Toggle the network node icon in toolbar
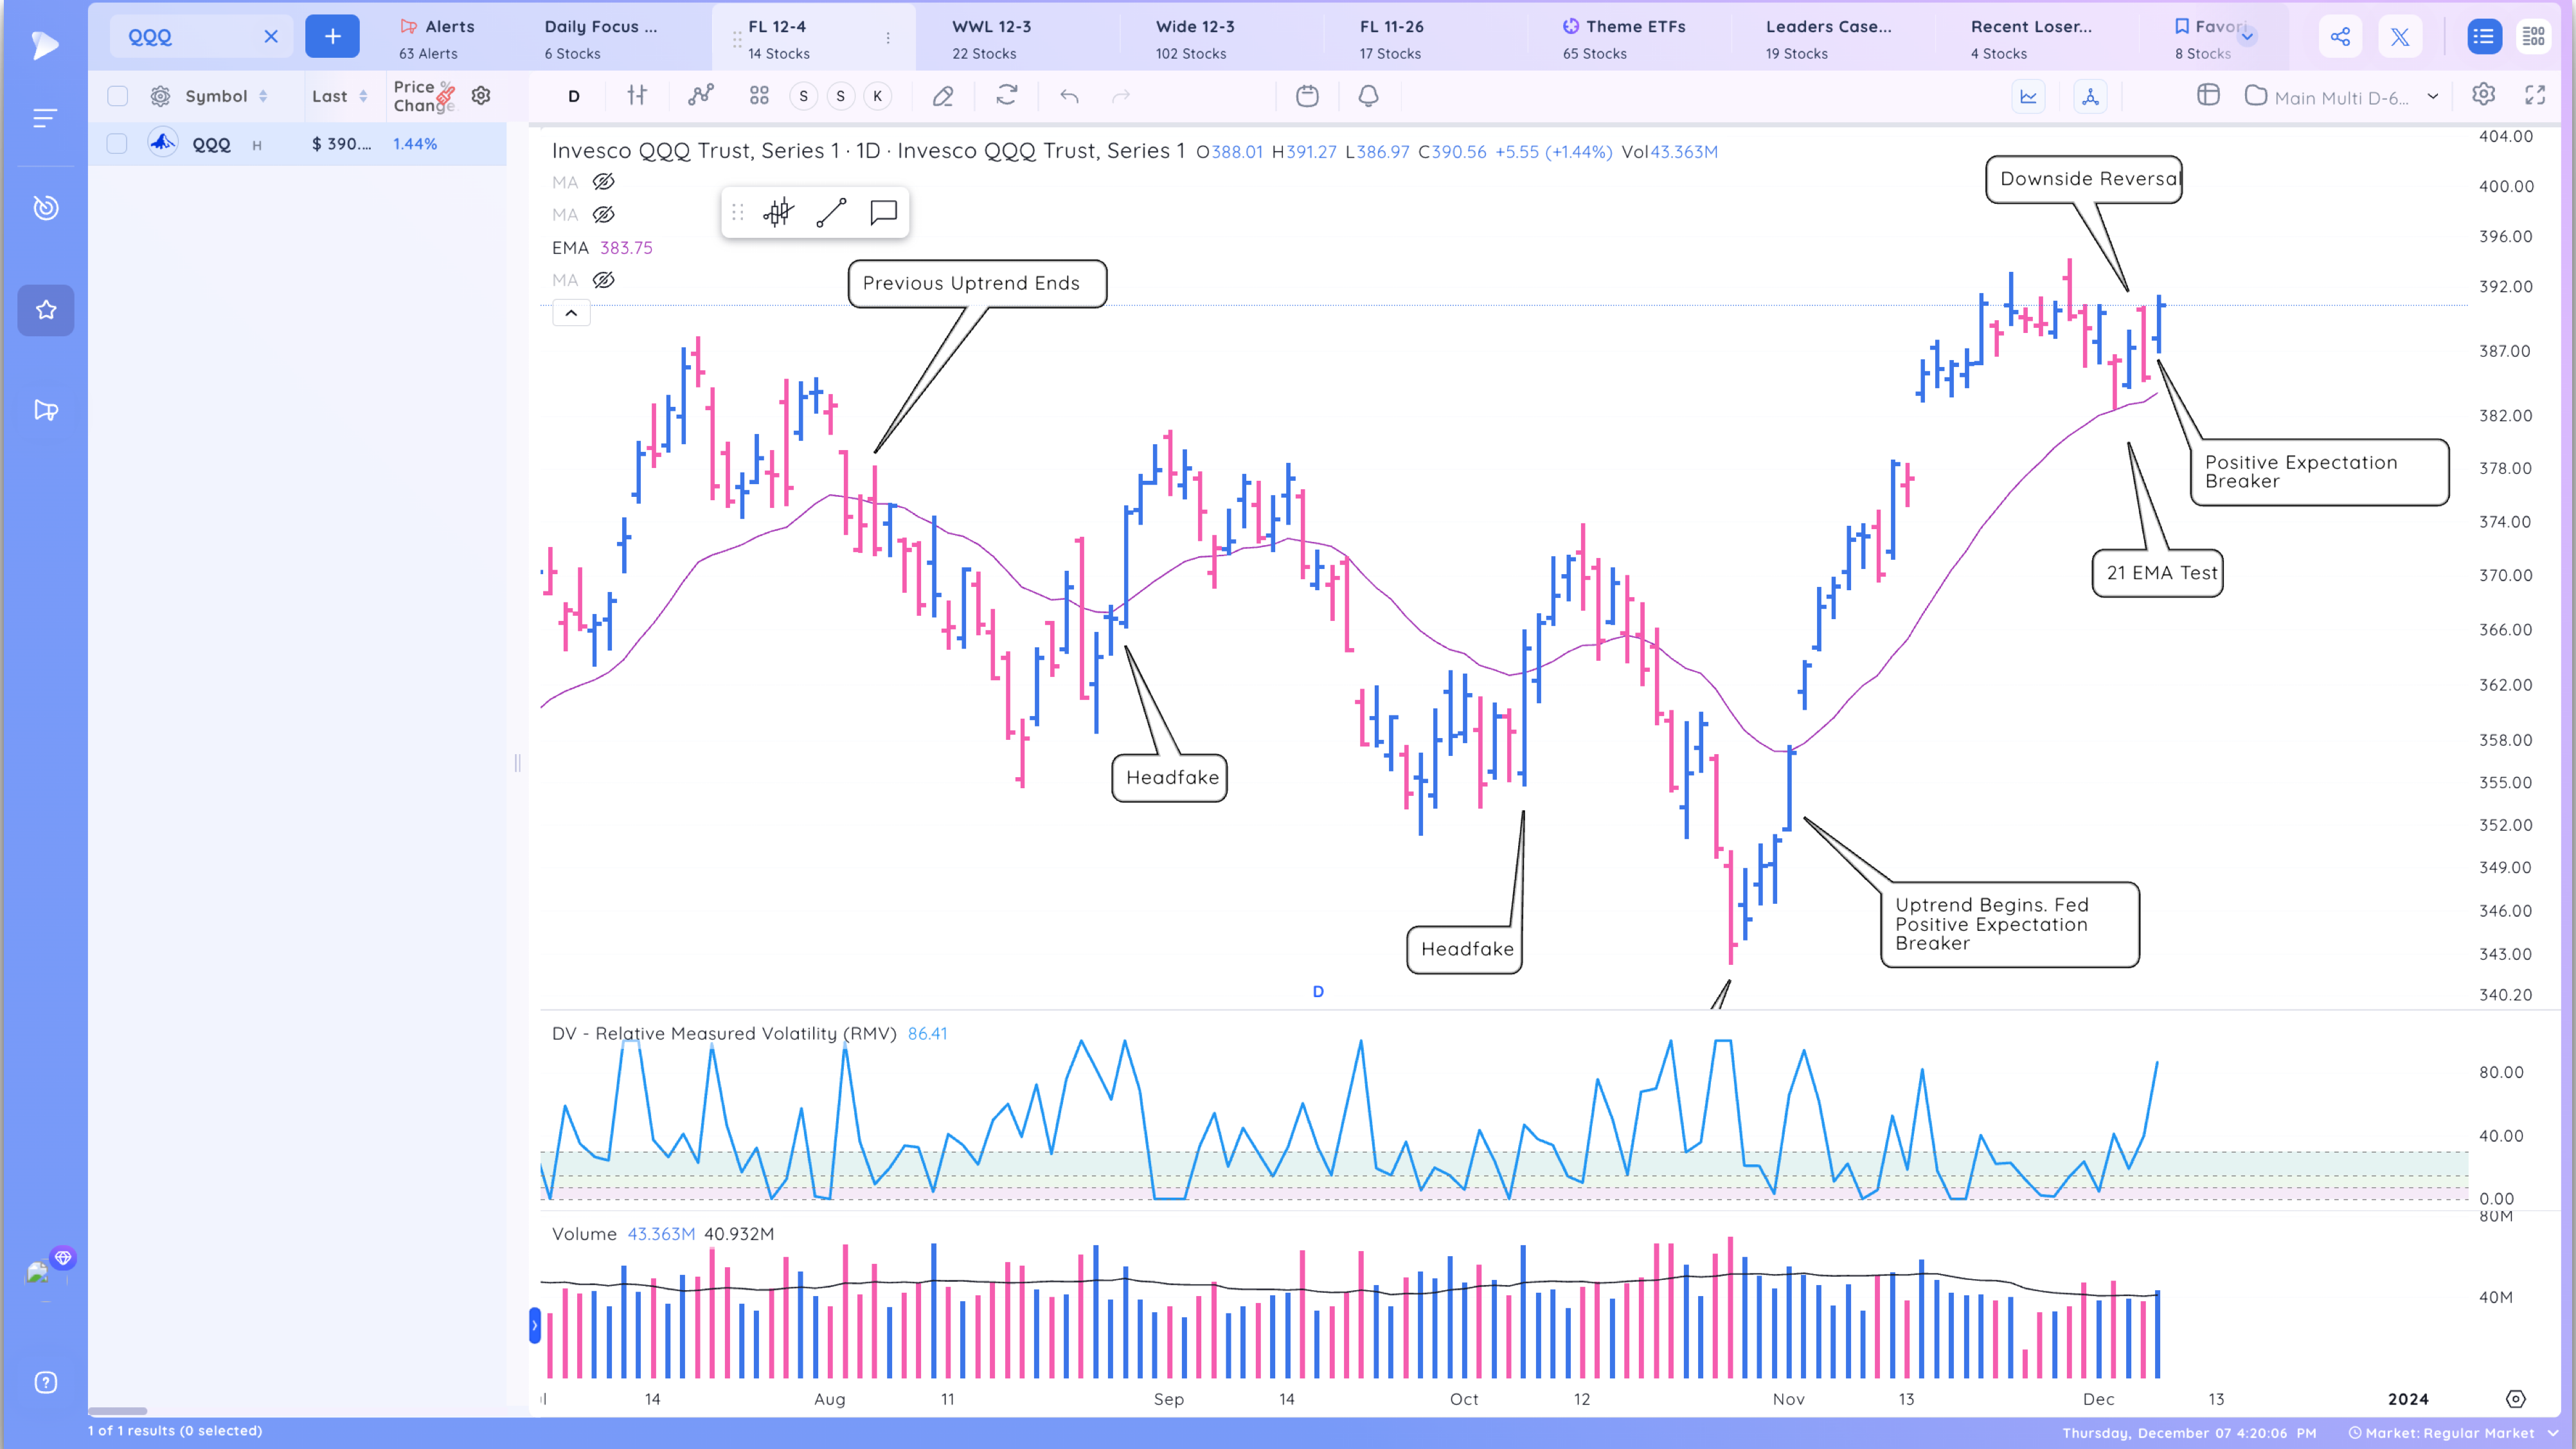The height and width of the screenshot is (1449, 2576). (2090, 97)
